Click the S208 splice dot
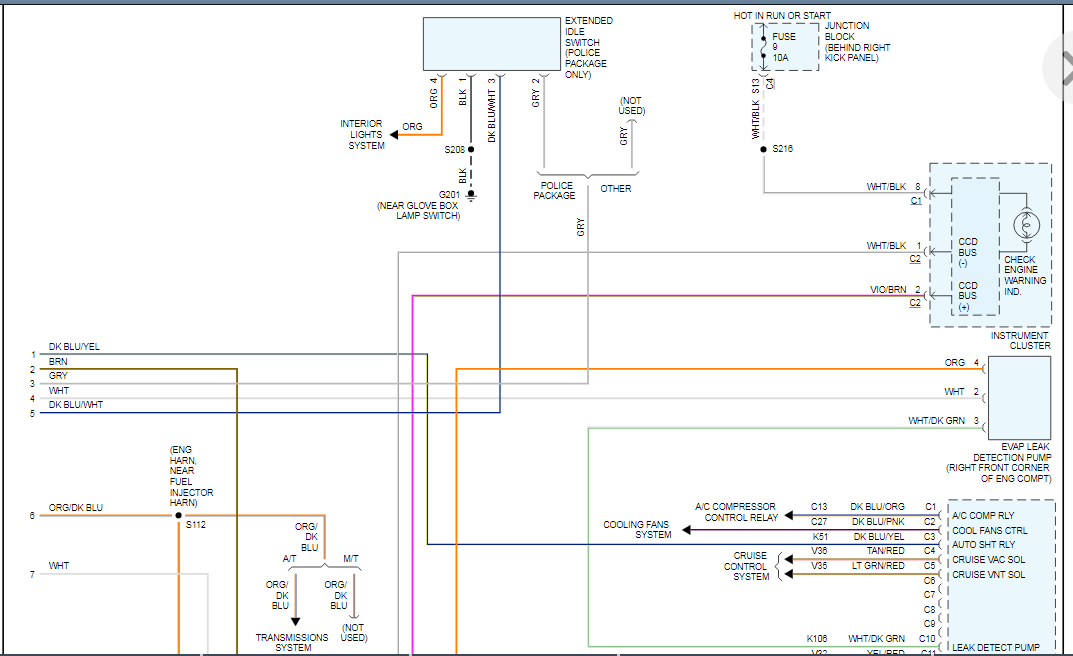1073x656 pixels. coord(471,149)
